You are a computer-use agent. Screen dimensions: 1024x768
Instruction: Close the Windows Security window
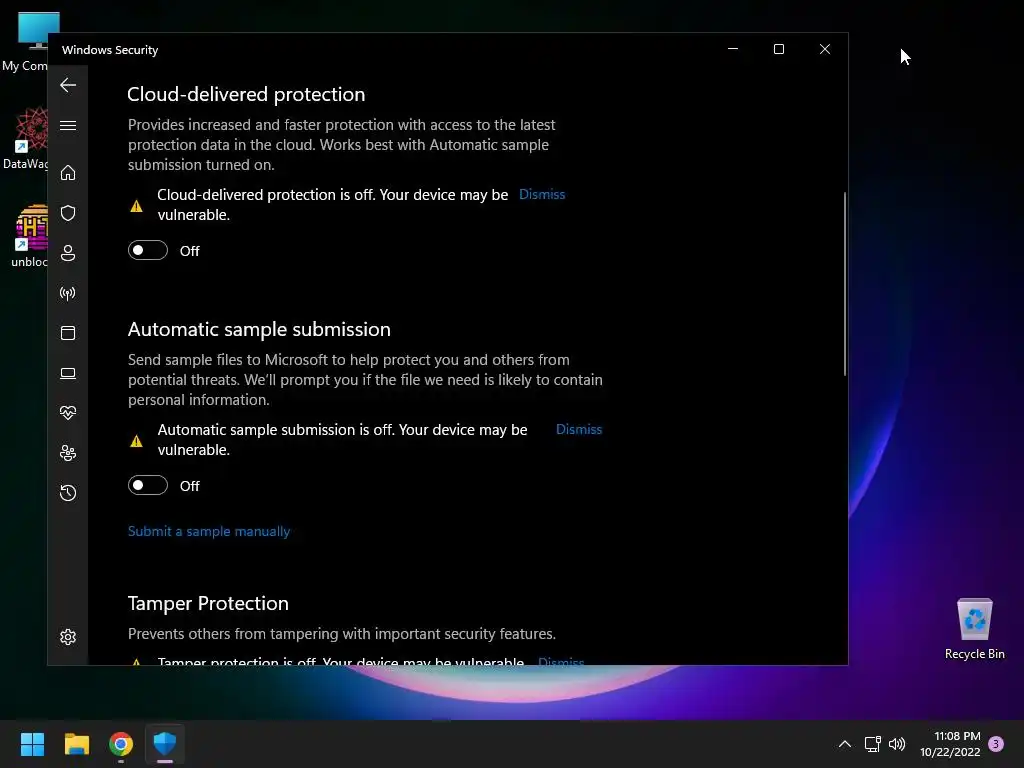(825, 49)
